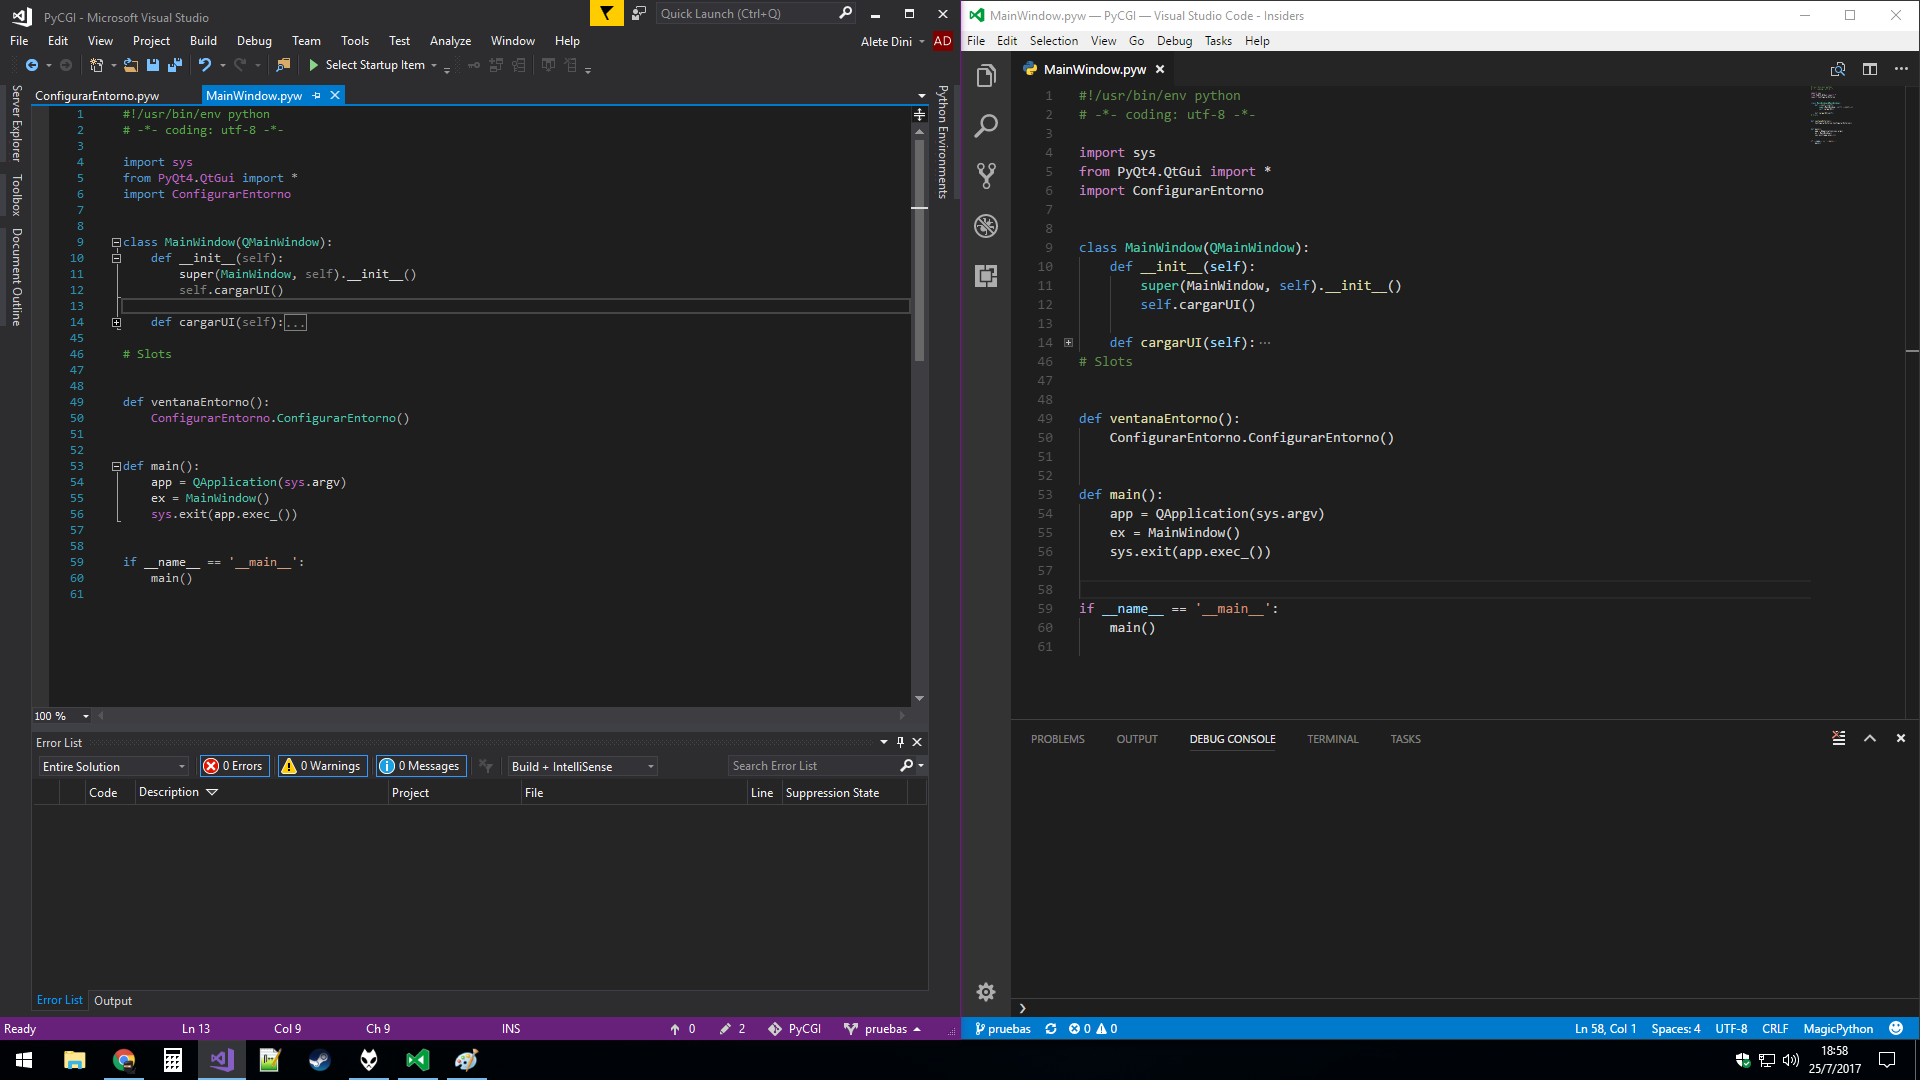Open Steam from Windows taskbar
The height and width of the screenshot is (1080, 1920).
pyautogui.click(x=320, y=1060)
